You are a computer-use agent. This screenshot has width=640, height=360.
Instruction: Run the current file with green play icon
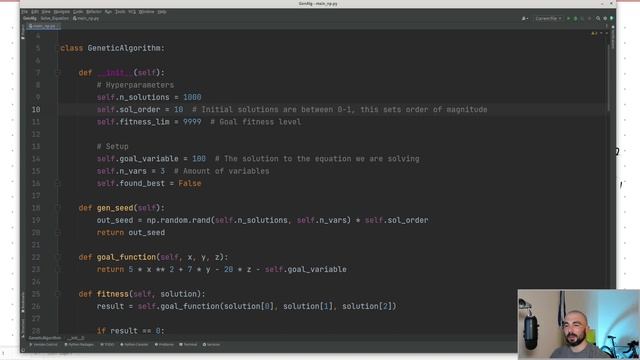[x=569, y=18]
